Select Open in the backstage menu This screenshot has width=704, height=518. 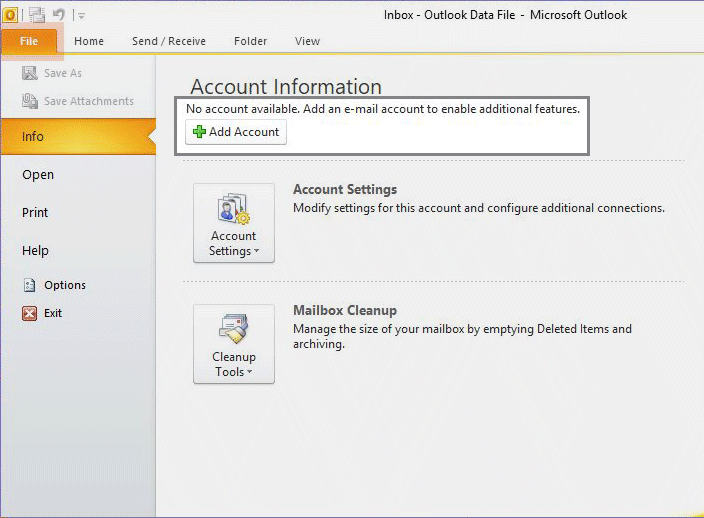pos(38,175)
